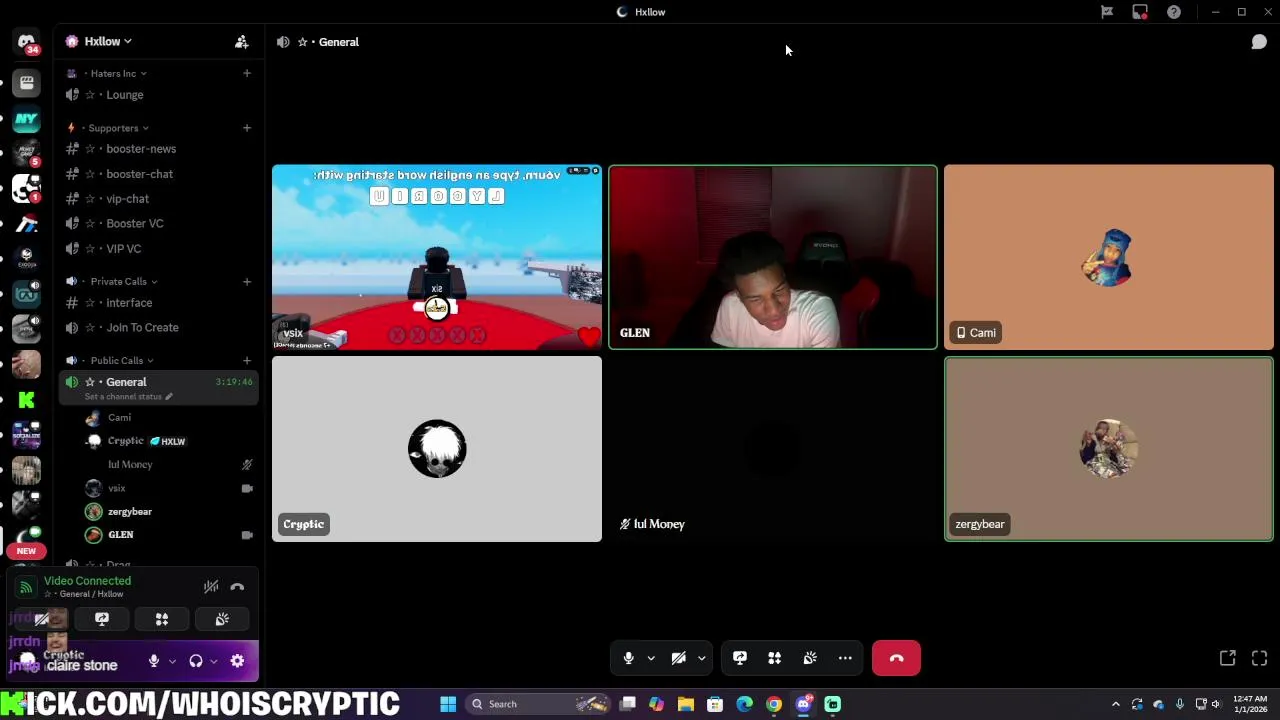Disconnect via the Video Connected panel phone icon

point(237,587)
